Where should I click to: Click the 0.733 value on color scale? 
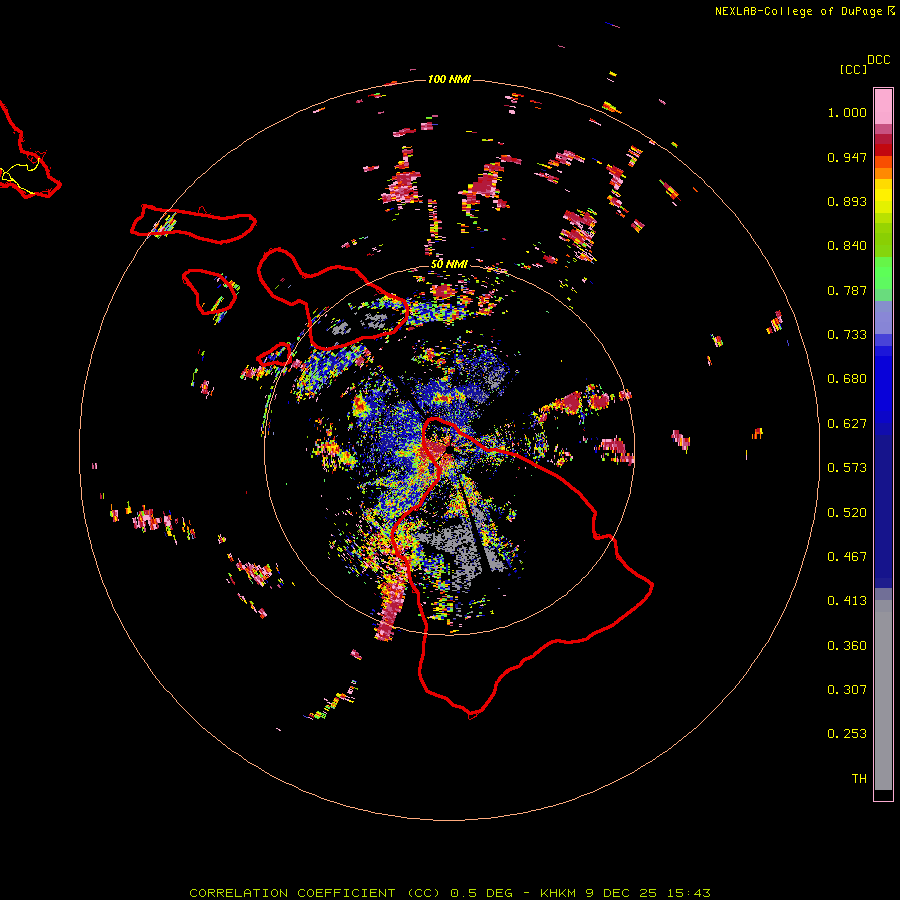coord(847,335)
